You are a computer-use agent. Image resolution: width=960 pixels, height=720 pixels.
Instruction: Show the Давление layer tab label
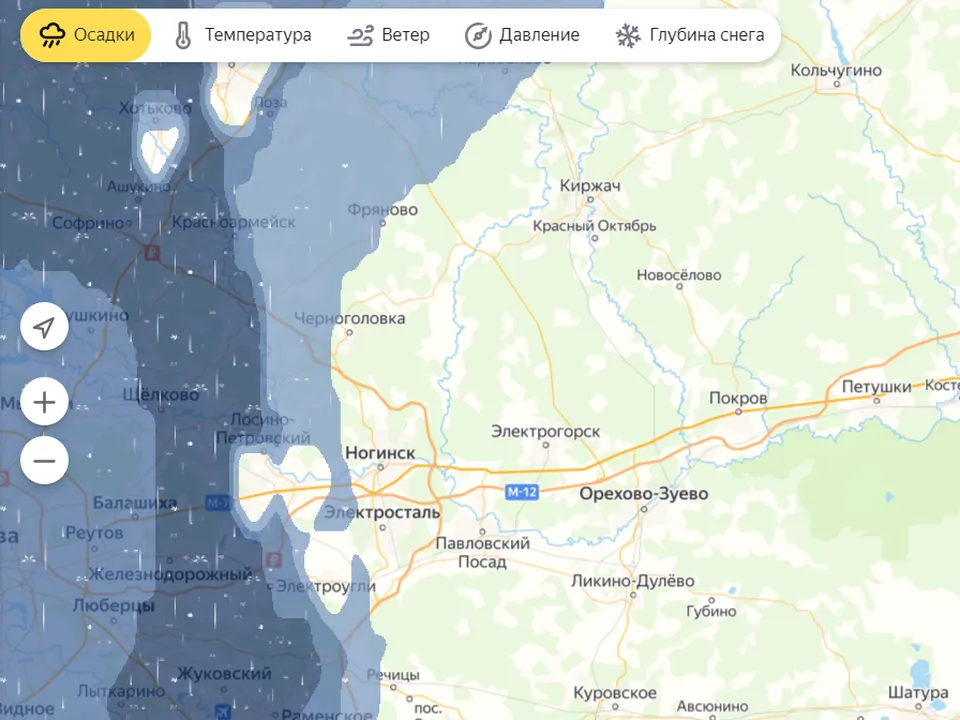click(x=540, y=36)
